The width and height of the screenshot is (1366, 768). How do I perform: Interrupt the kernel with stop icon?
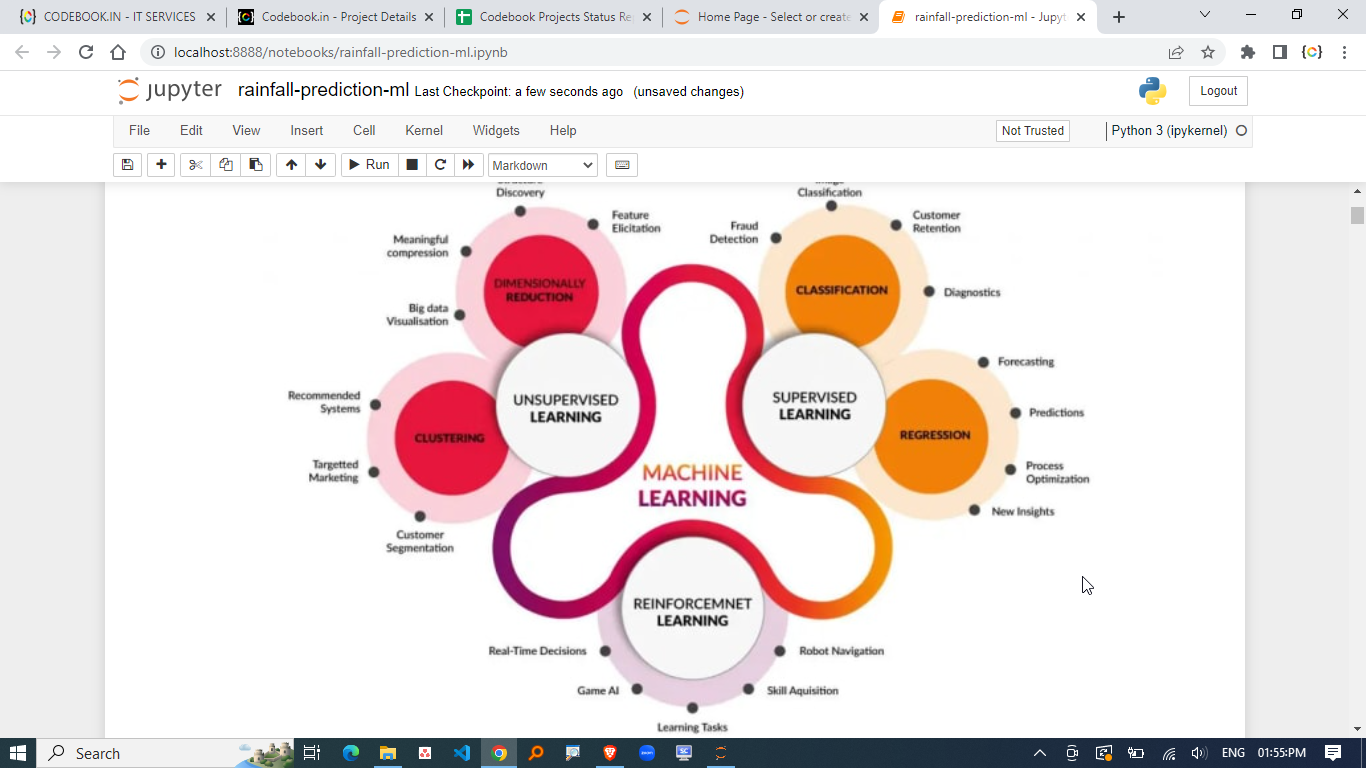[x=412, y=165]
